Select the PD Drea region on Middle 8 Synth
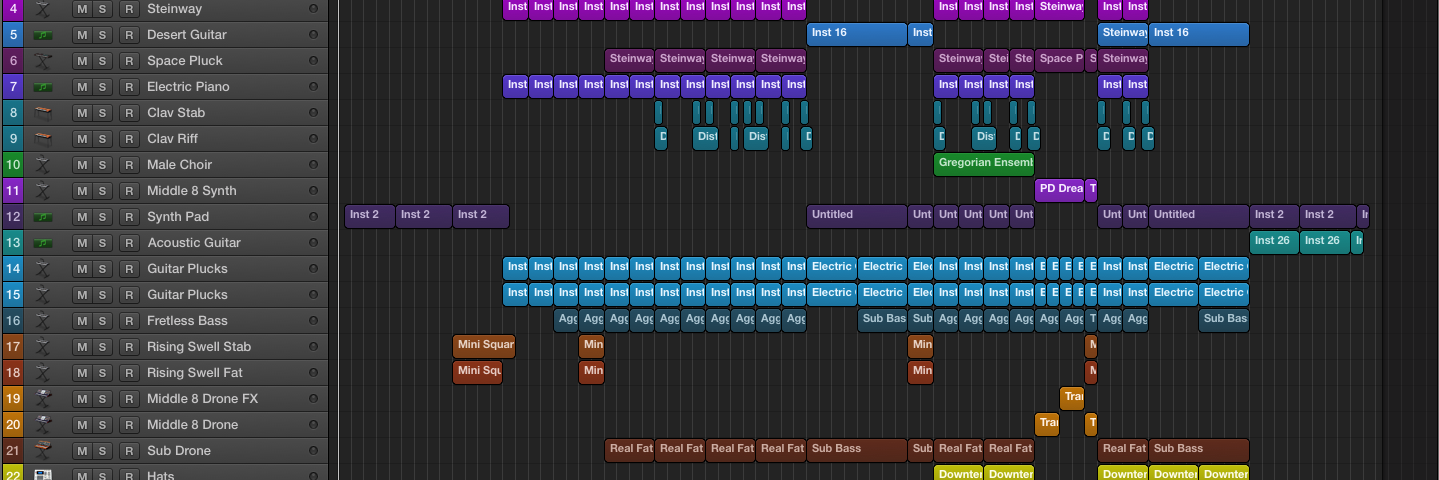This screenshot has height=480, width=1439. point(1059,190)
